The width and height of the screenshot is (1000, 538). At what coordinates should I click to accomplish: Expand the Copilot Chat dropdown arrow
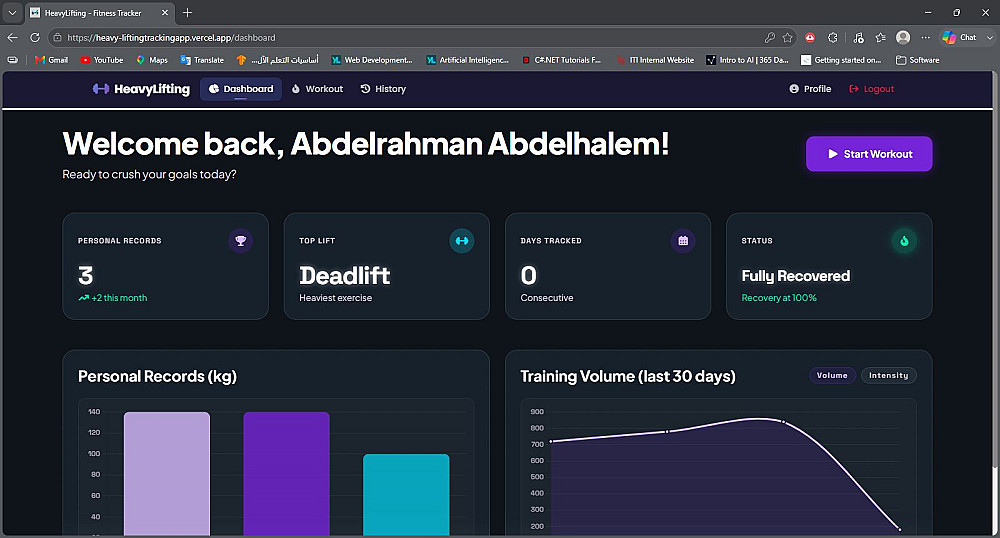[990, 38]
